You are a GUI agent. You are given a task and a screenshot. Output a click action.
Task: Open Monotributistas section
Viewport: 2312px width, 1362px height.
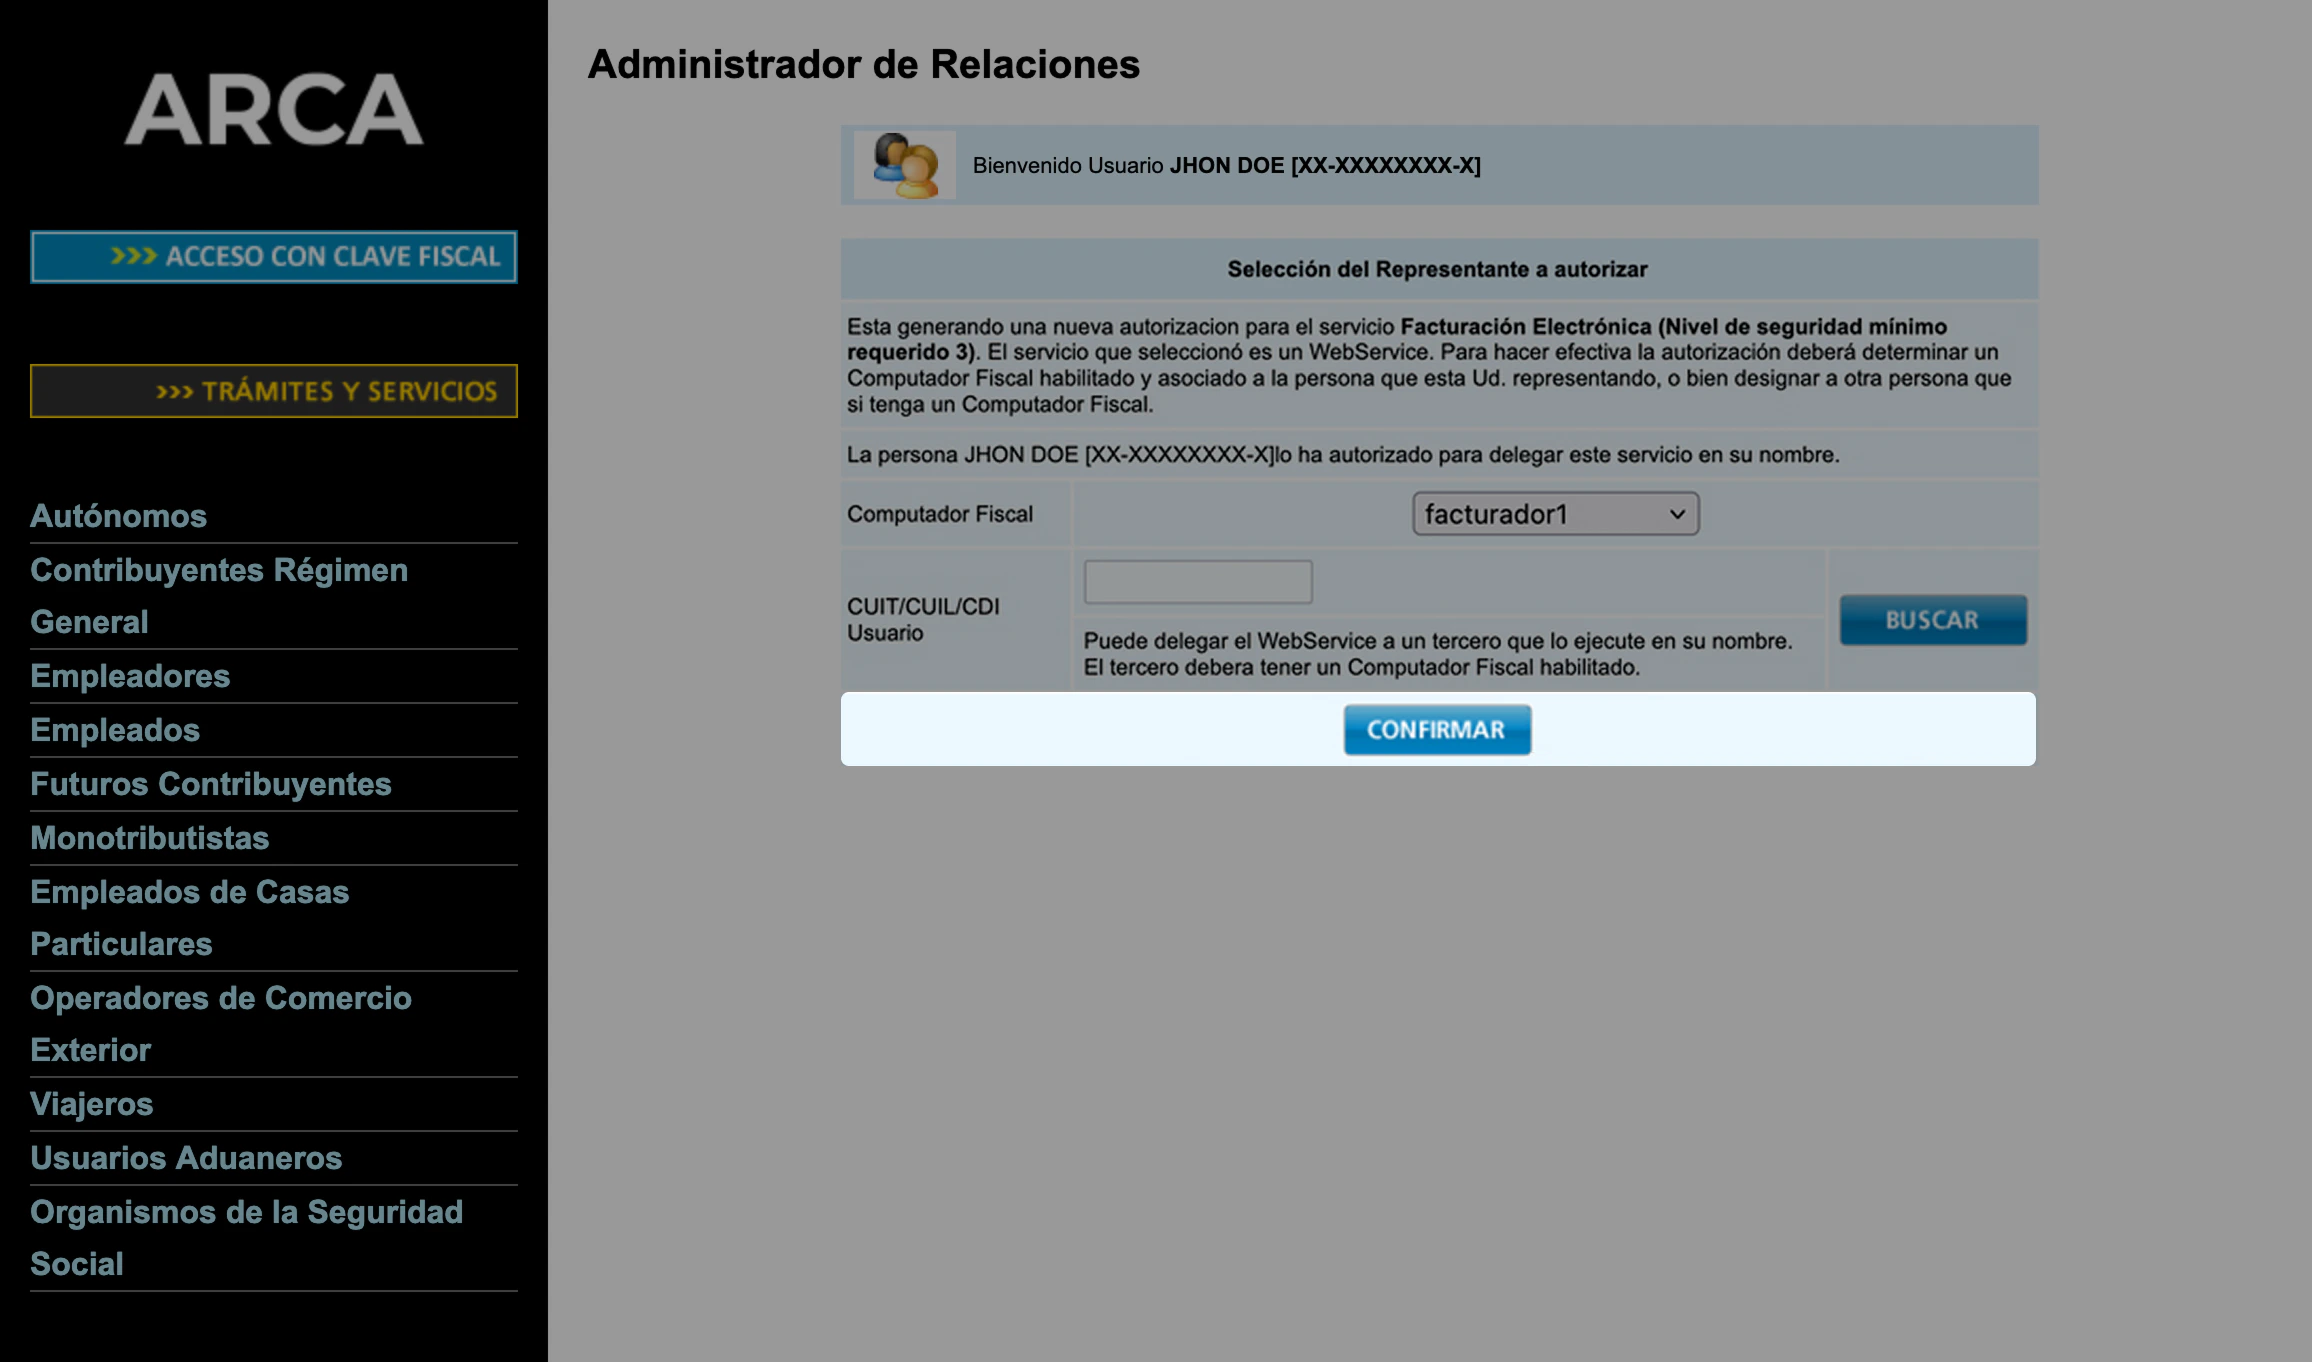(149, 838)
